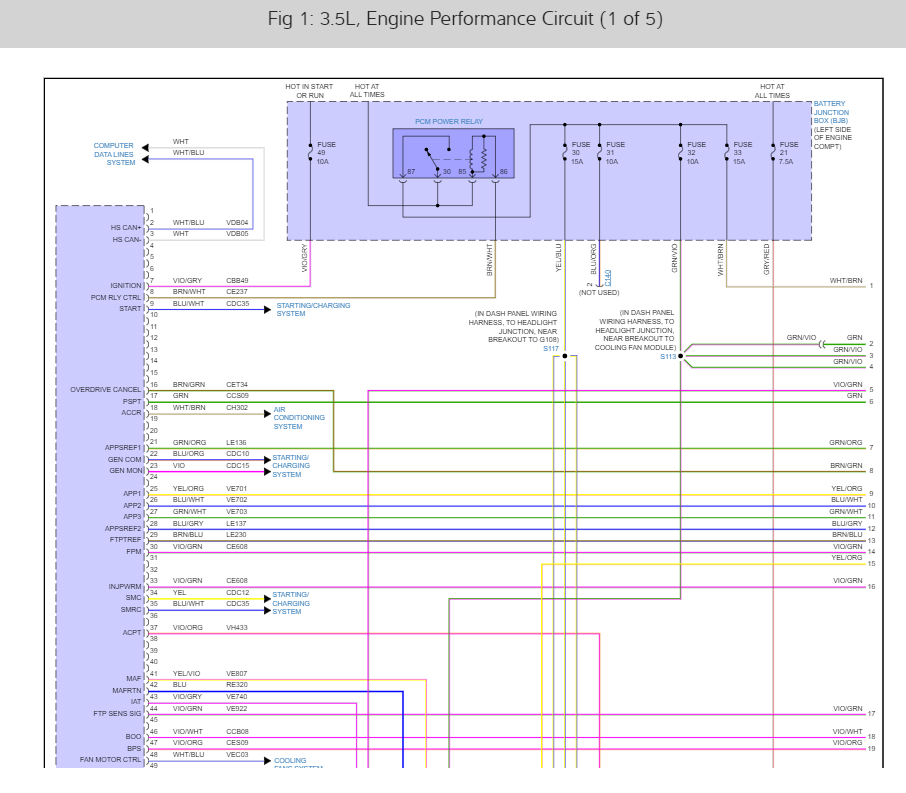Click the APPSREF1 pin label

(x=122, y=448)
